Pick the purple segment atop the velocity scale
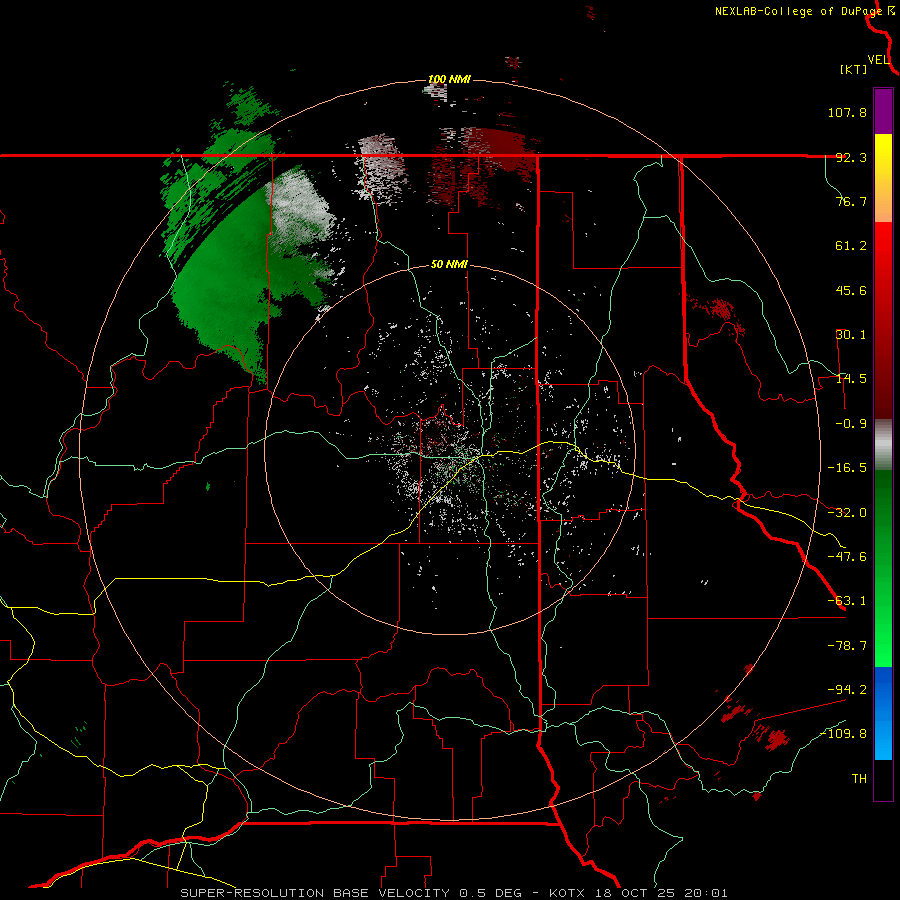Image resolution: width=900 pixels, height=900 pixels. (883, 111)
